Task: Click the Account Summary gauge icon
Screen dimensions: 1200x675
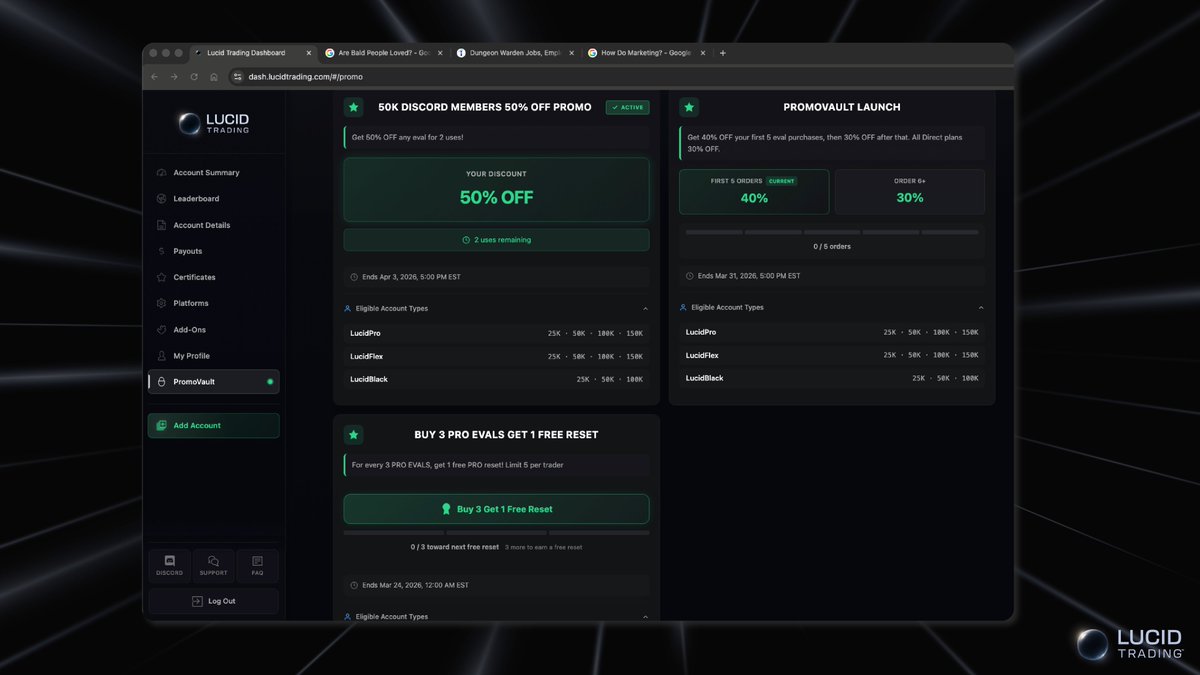Action: [x=161, y=173]
